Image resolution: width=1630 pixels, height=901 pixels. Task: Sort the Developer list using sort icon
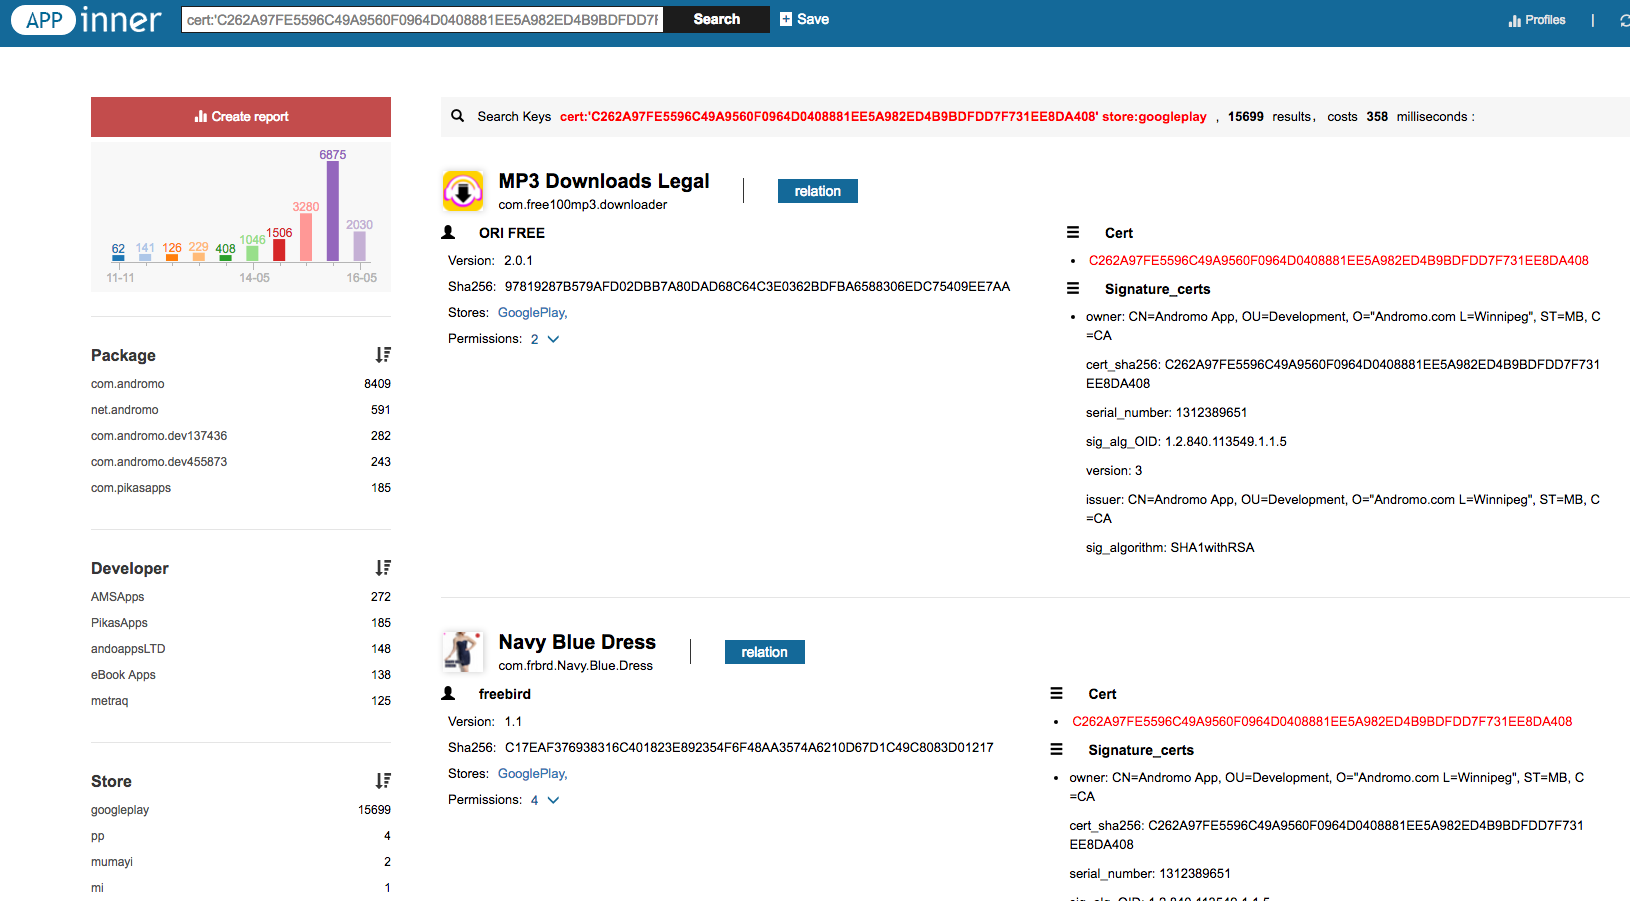coord(383,568)
